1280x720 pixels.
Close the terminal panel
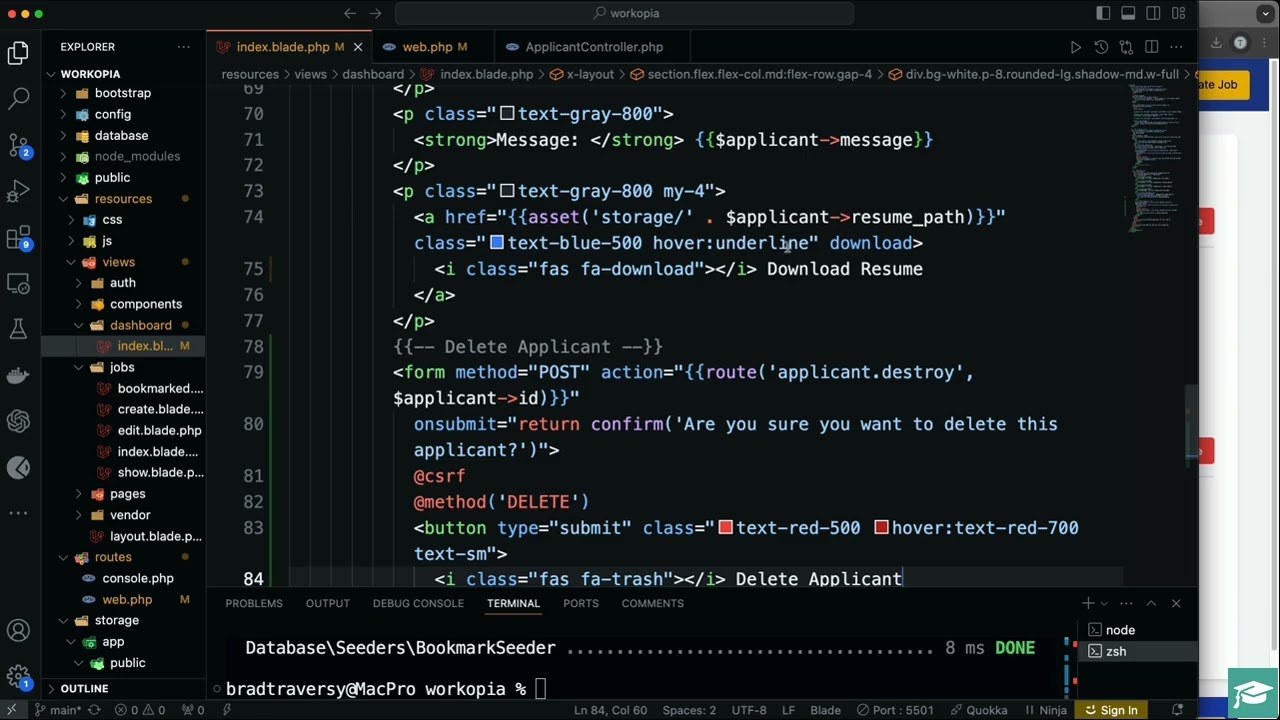click(1176, 603)
